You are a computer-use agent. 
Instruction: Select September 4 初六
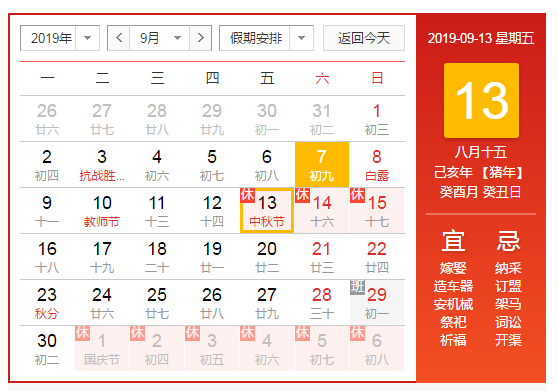click(x=157, y=165)
